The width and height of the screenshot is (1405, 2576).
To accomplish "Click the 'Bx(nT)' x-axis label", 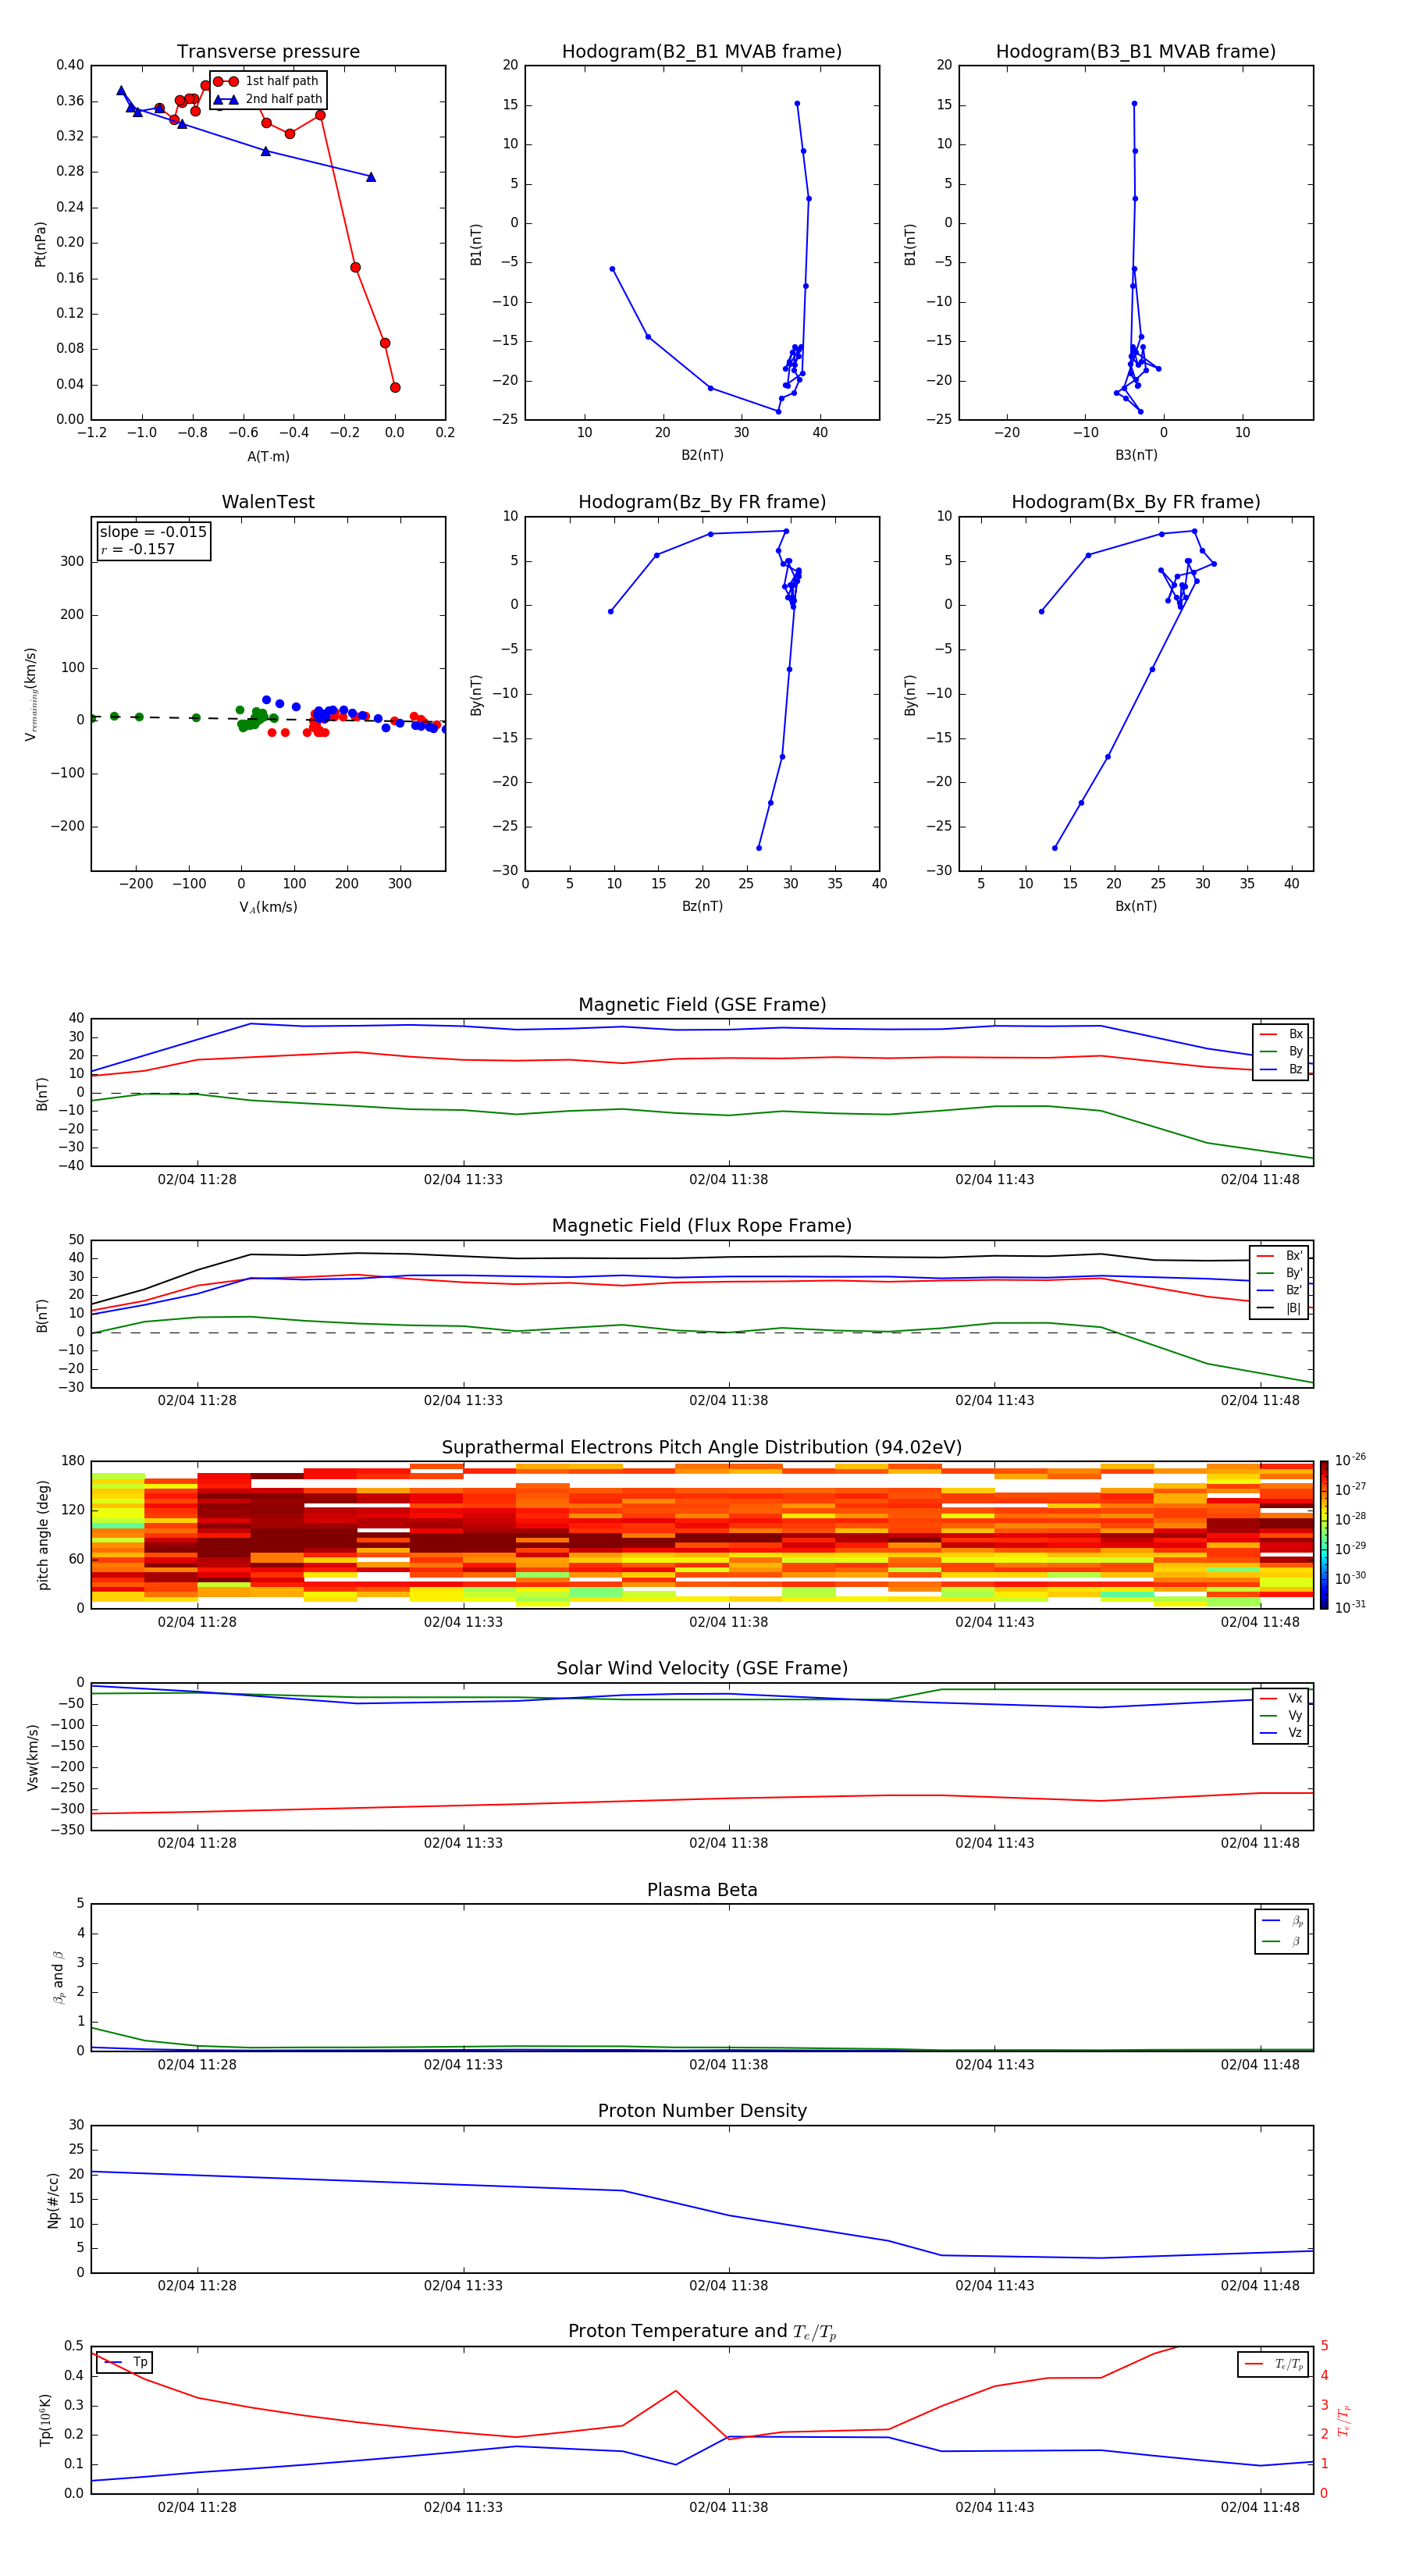I will click(1136, 906).
